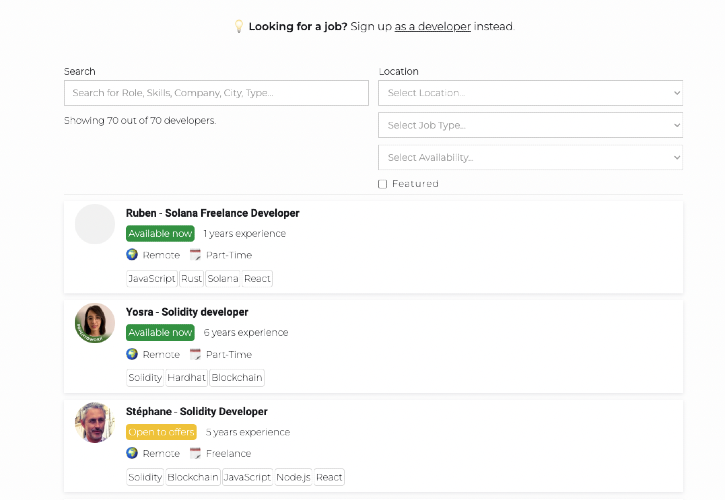Follow the 'as a developer' sign-up link

pos(432,27)
